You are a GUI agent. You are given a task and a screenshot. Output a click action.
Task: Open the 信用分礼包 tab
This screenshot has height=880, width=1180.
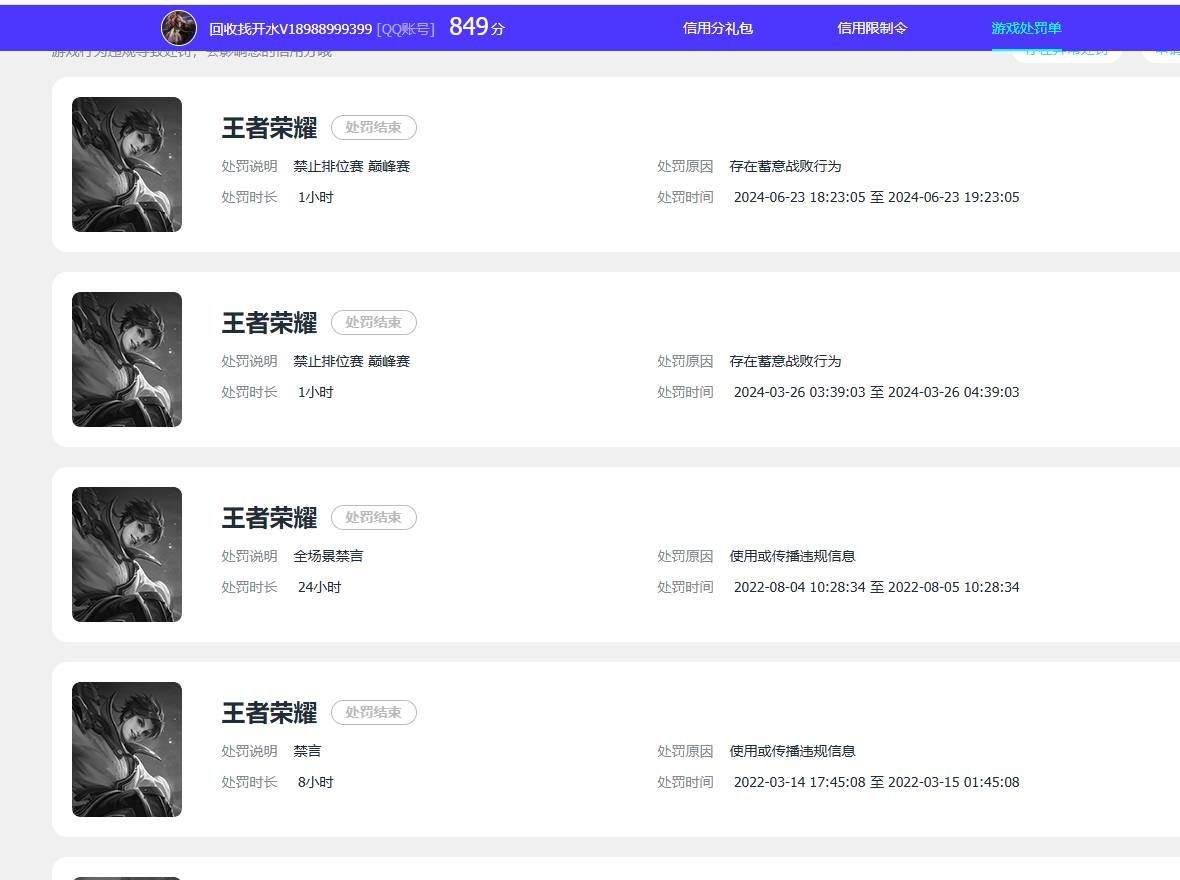tap(718, 29)
